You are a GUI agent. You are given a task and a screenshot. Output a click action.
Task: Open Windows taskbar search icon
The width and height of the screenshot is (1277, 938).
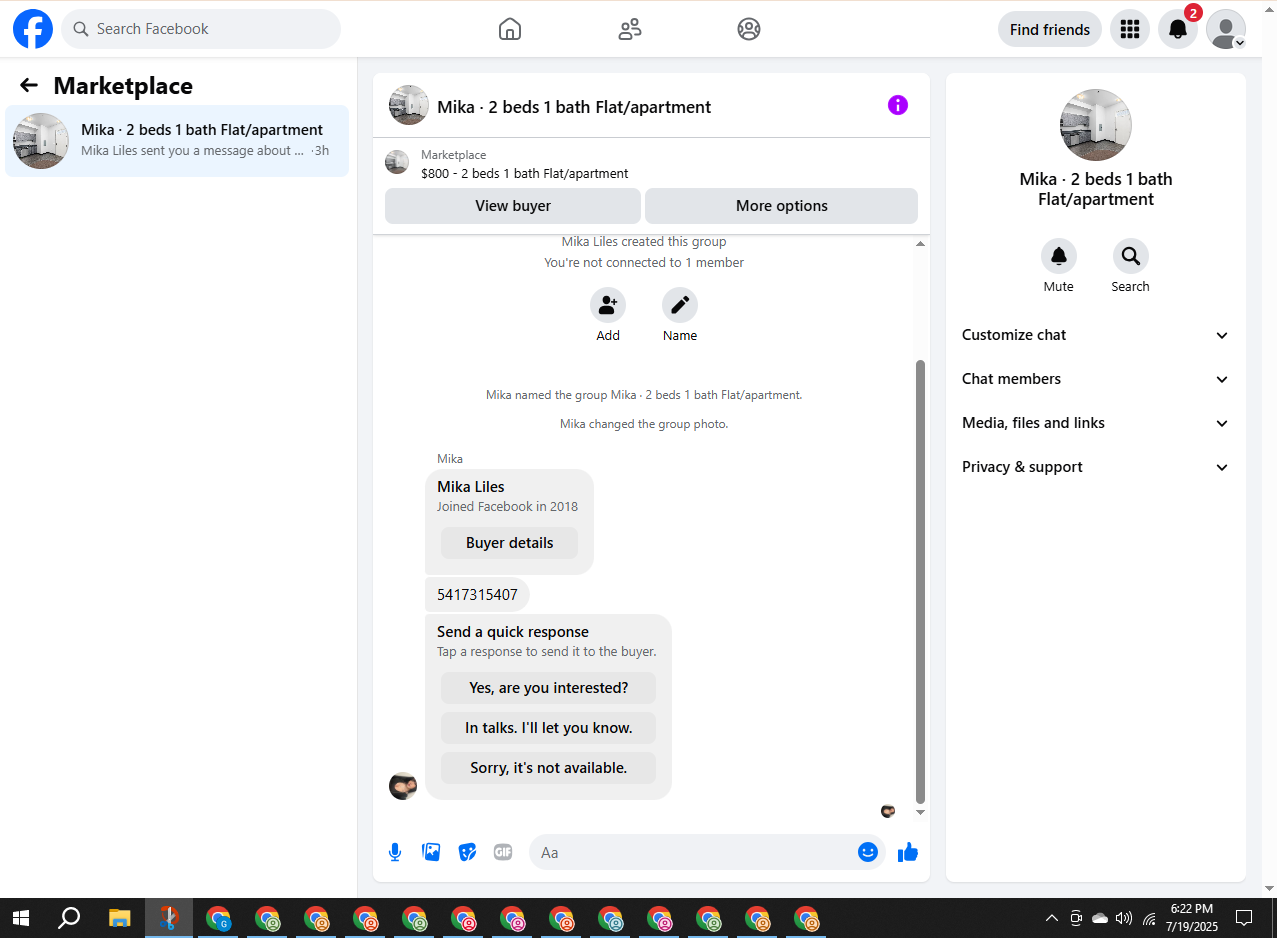(69, 917)
